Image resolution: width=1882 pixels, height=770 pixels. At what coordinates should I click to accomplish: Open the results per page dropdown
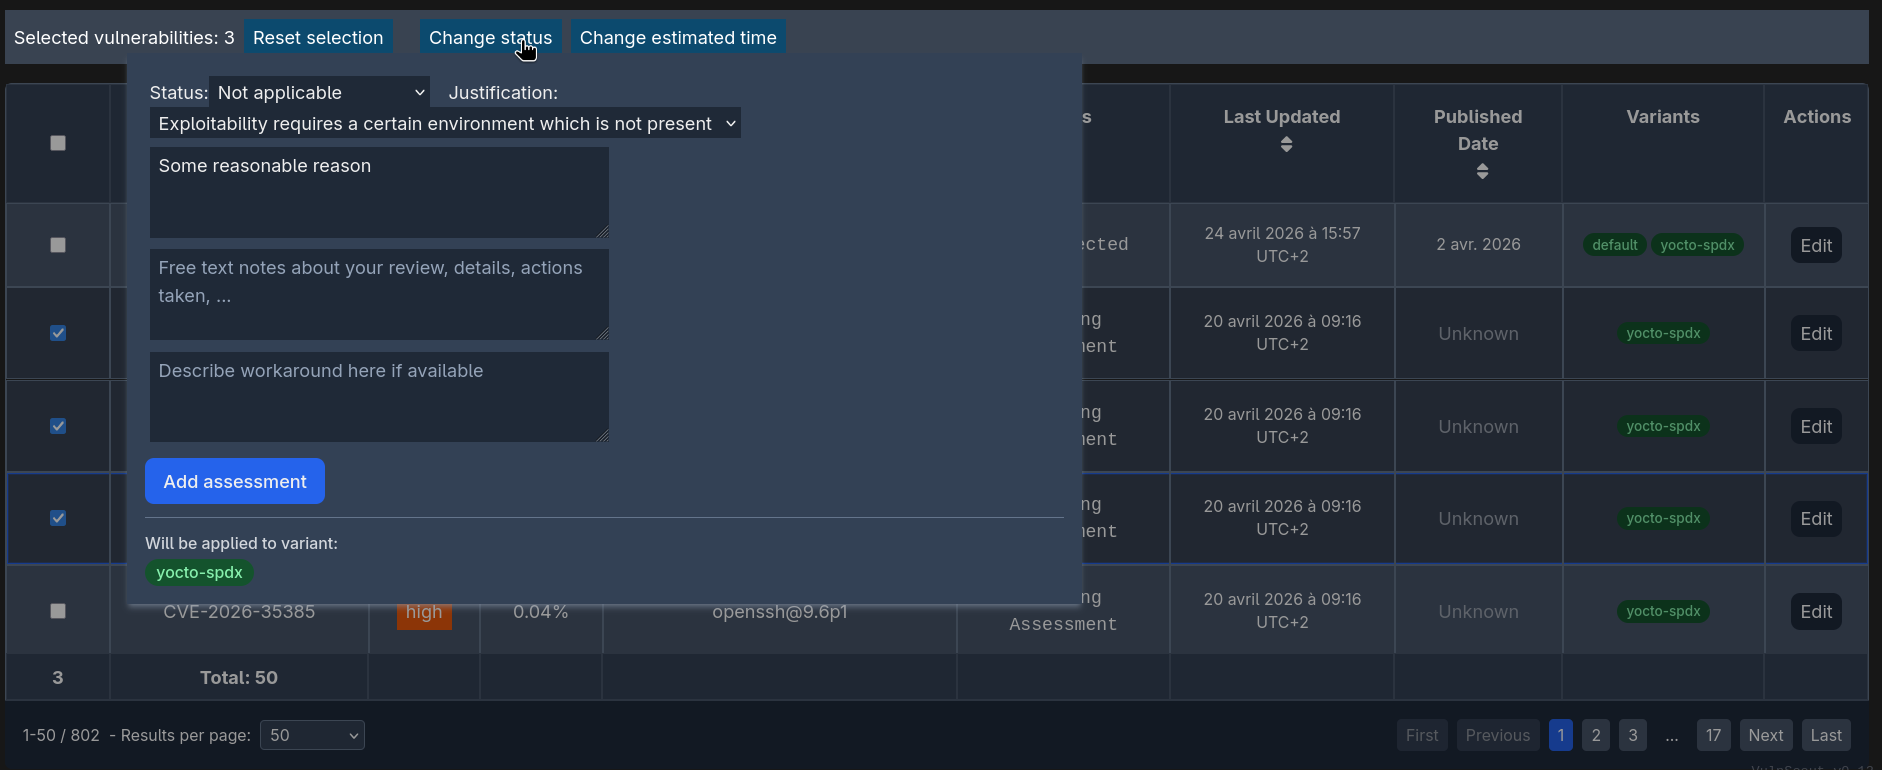pos(312,735)
